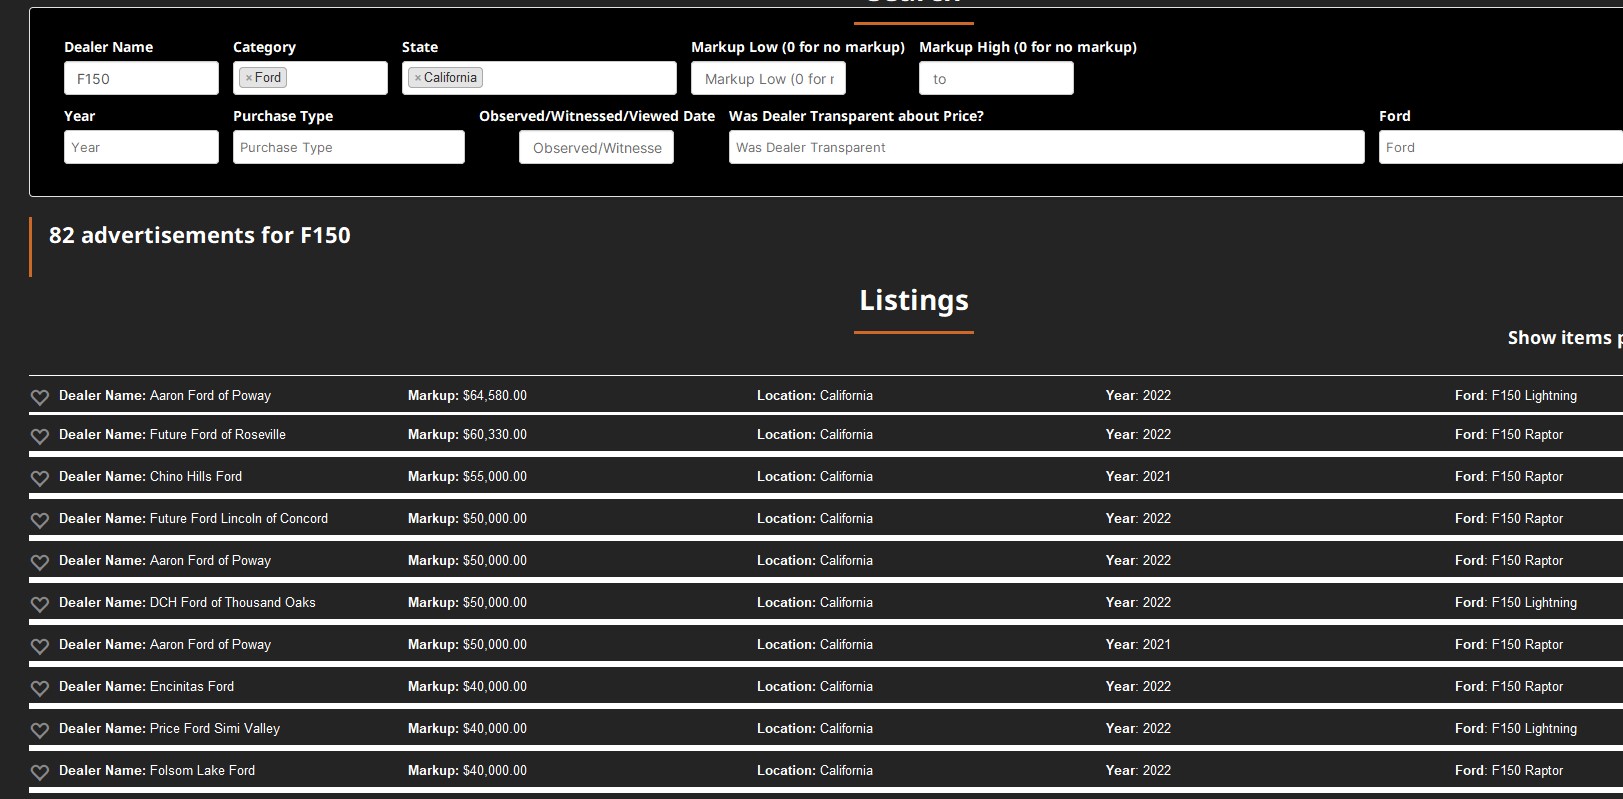
Task: Click heart icon for Chino Hills Ford
Action: (x=40, y=478)
